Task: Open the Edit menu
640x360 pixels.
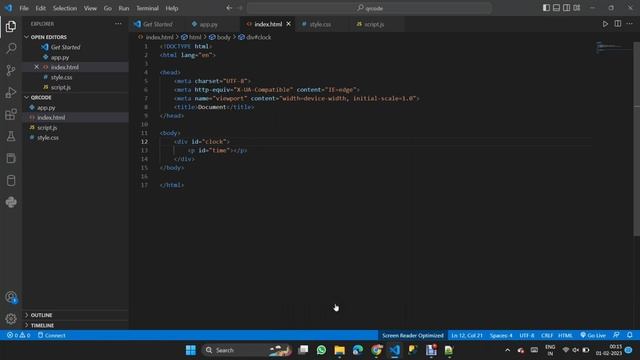Action: 40,8
